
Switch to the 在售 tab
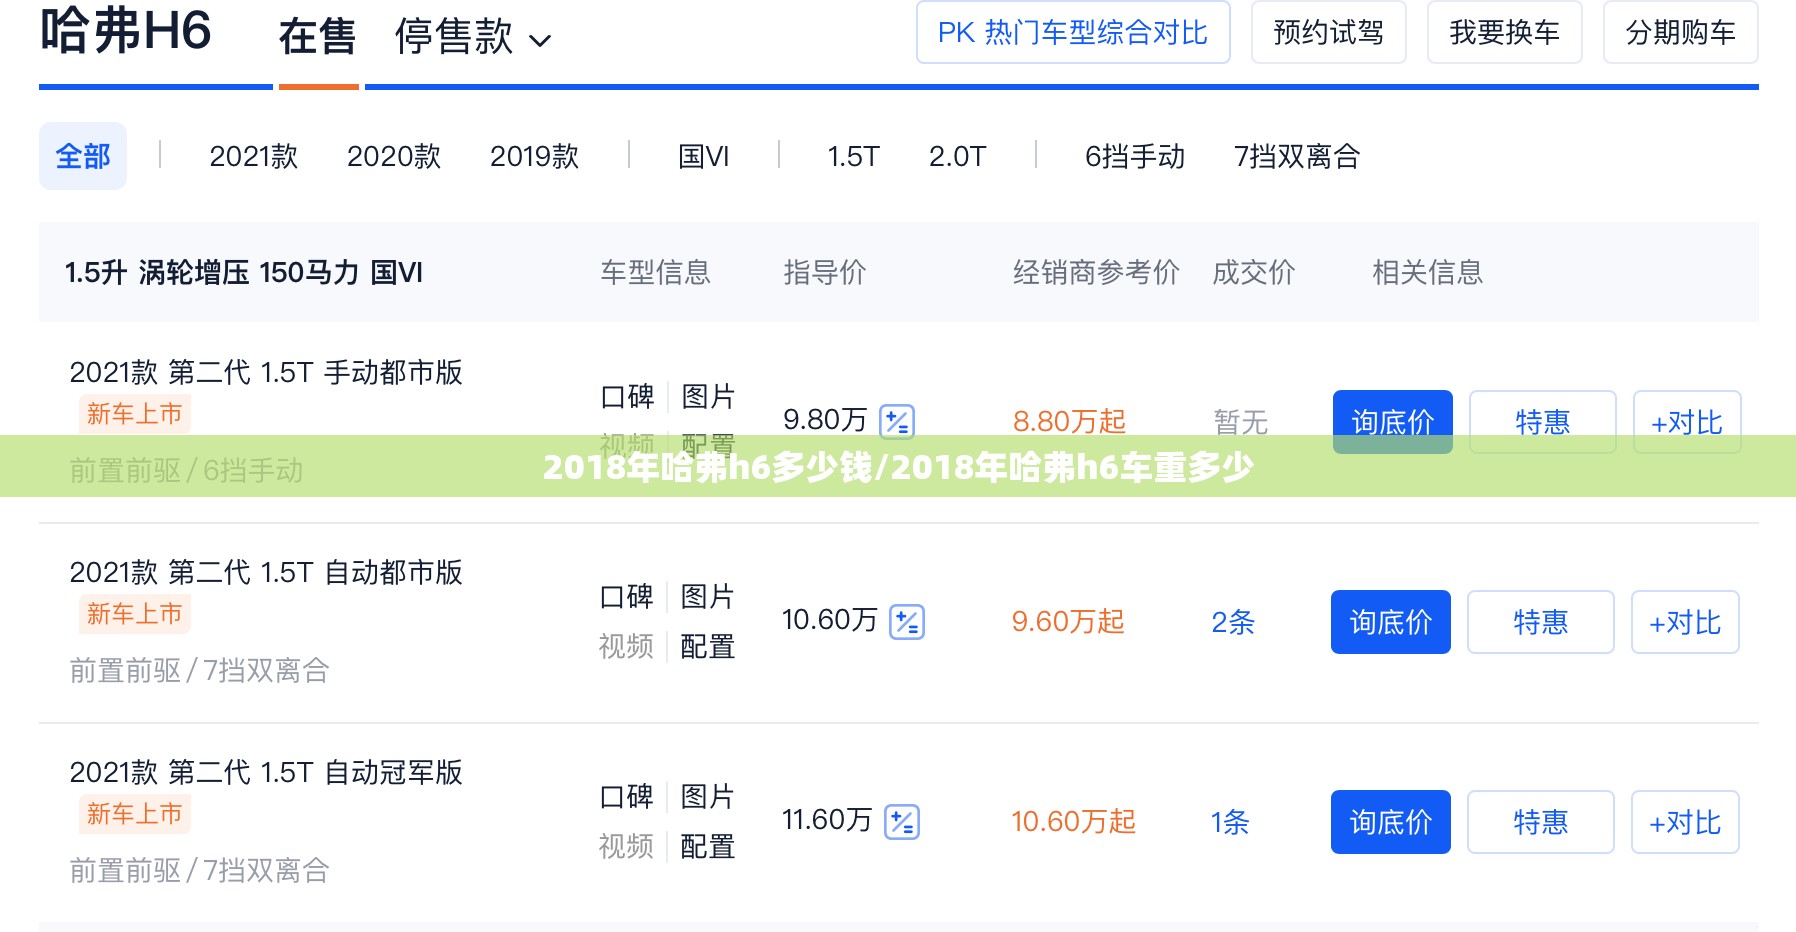click(x=317, y=38)
